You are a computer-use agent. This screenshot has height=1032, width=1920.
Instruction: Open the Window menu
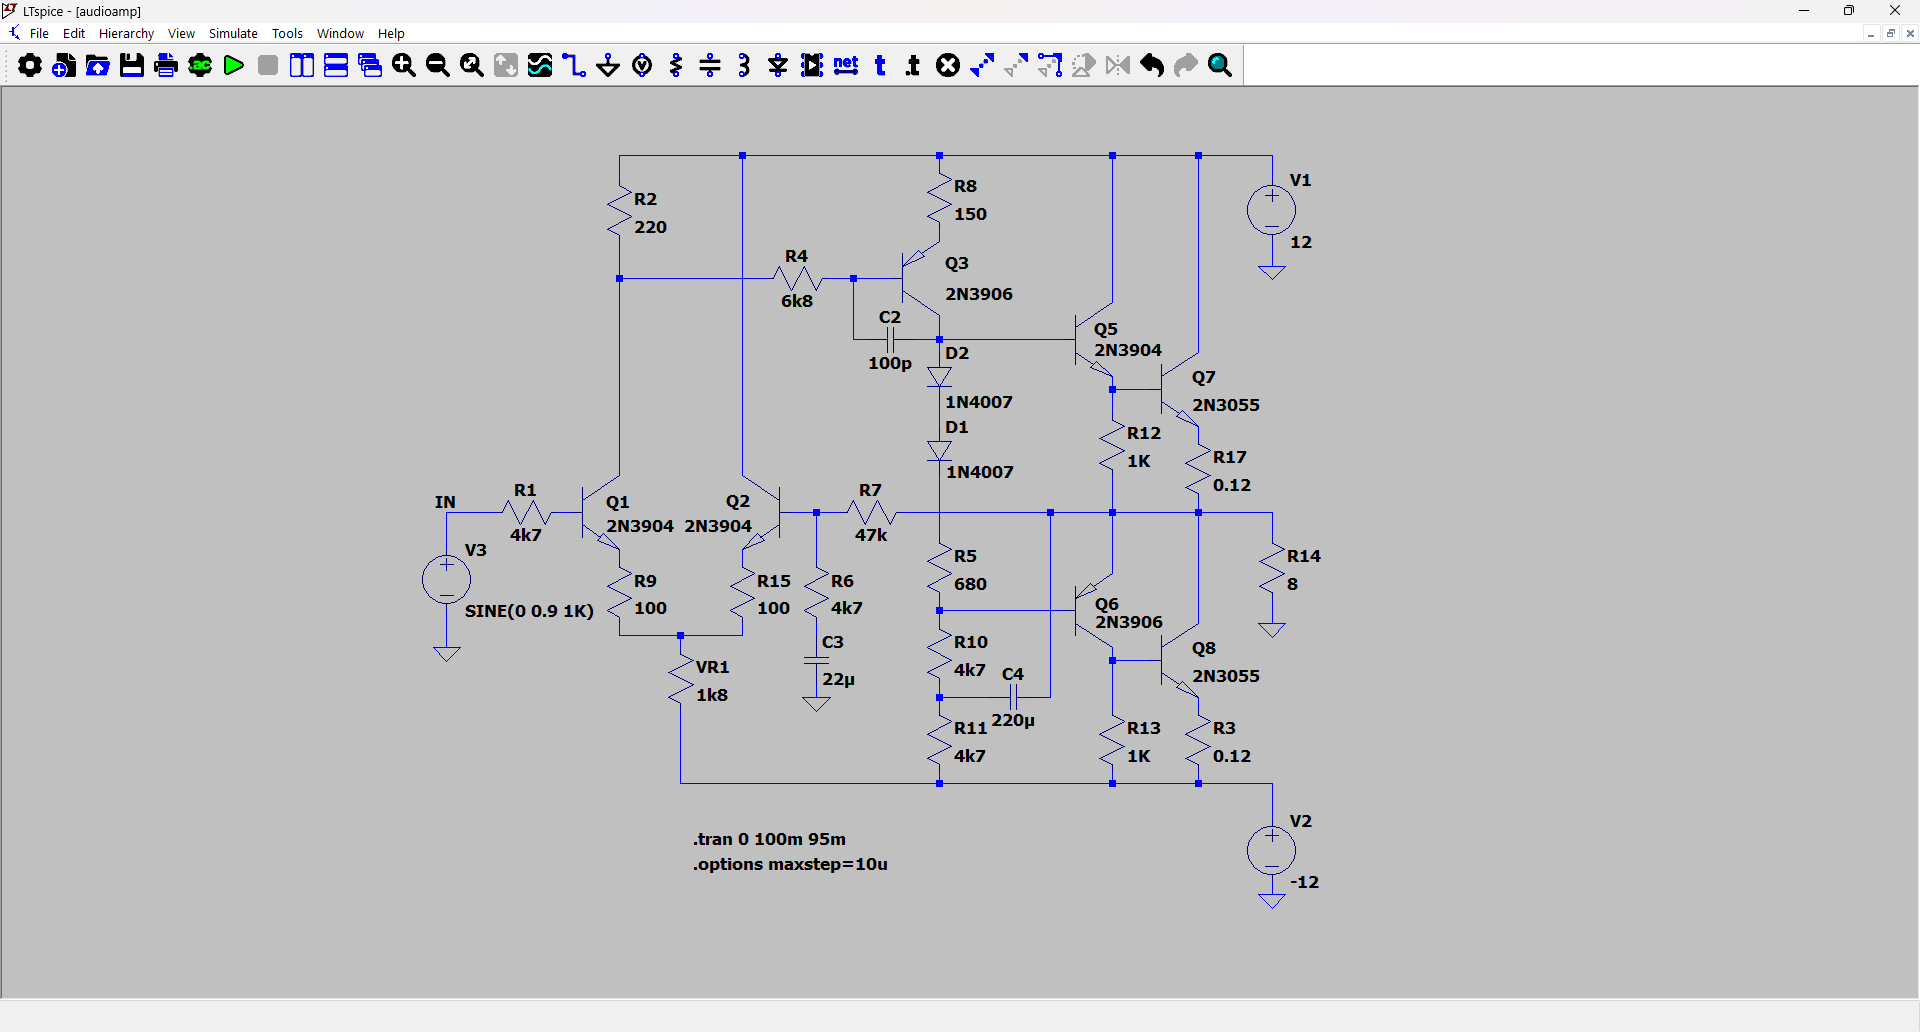coord(340,34)
